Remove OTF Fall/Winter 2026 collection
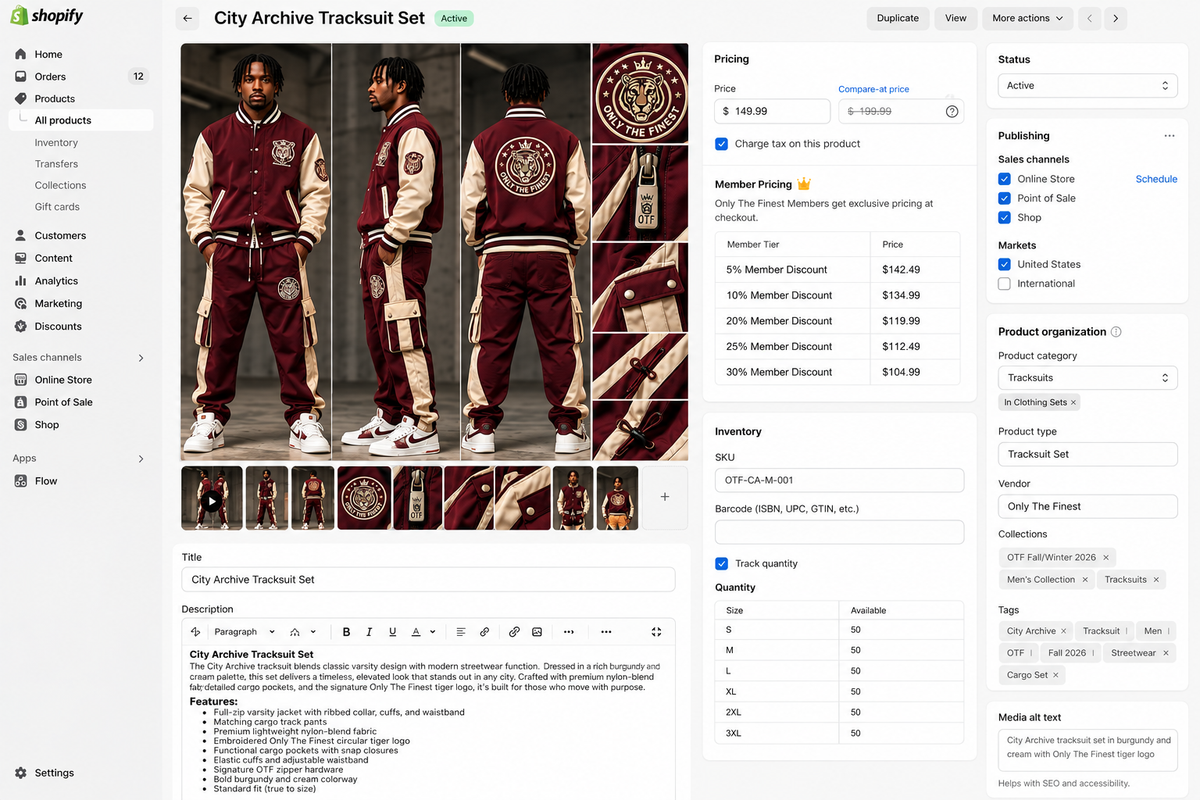This screenshot has height=800, width=1200. click(x=1106, y=557)
